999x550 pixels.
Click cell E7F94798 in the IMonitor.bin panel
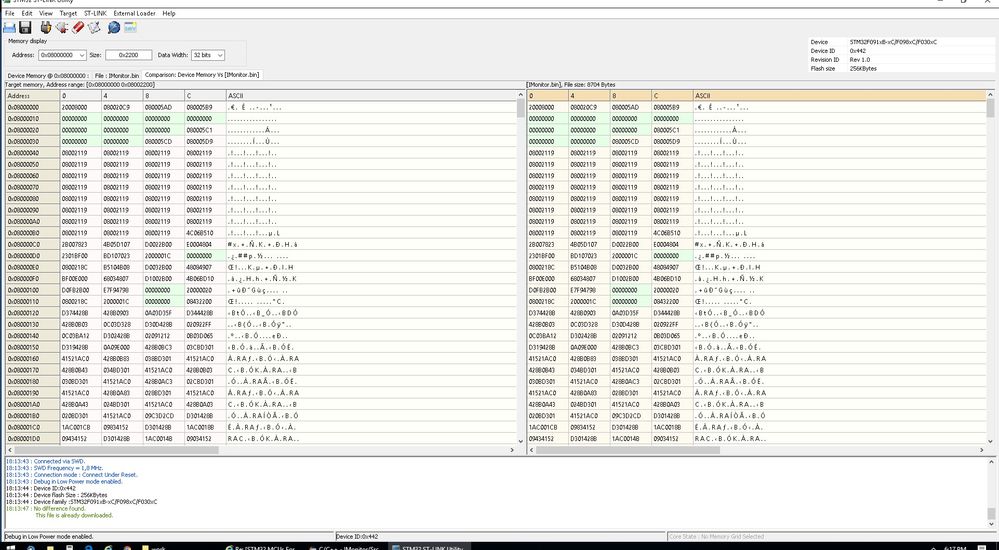pos(589,290)
